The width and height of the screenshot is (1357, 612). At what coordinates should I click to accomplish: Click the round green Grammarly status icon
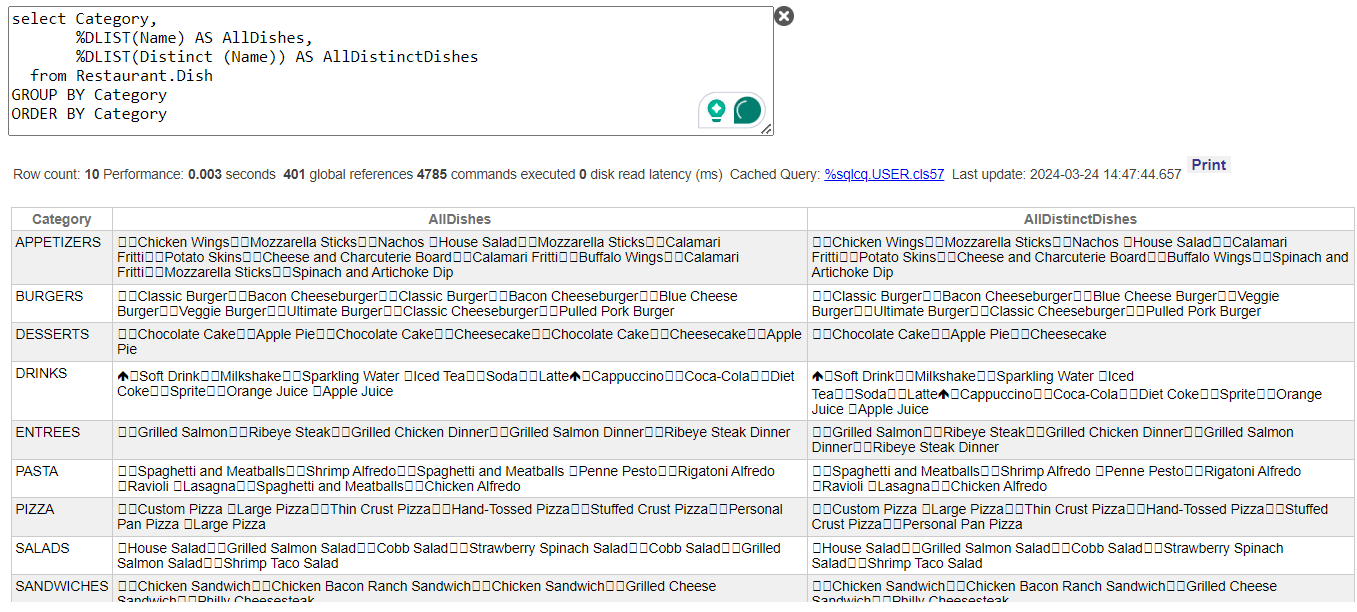click(x=747, y=110)
